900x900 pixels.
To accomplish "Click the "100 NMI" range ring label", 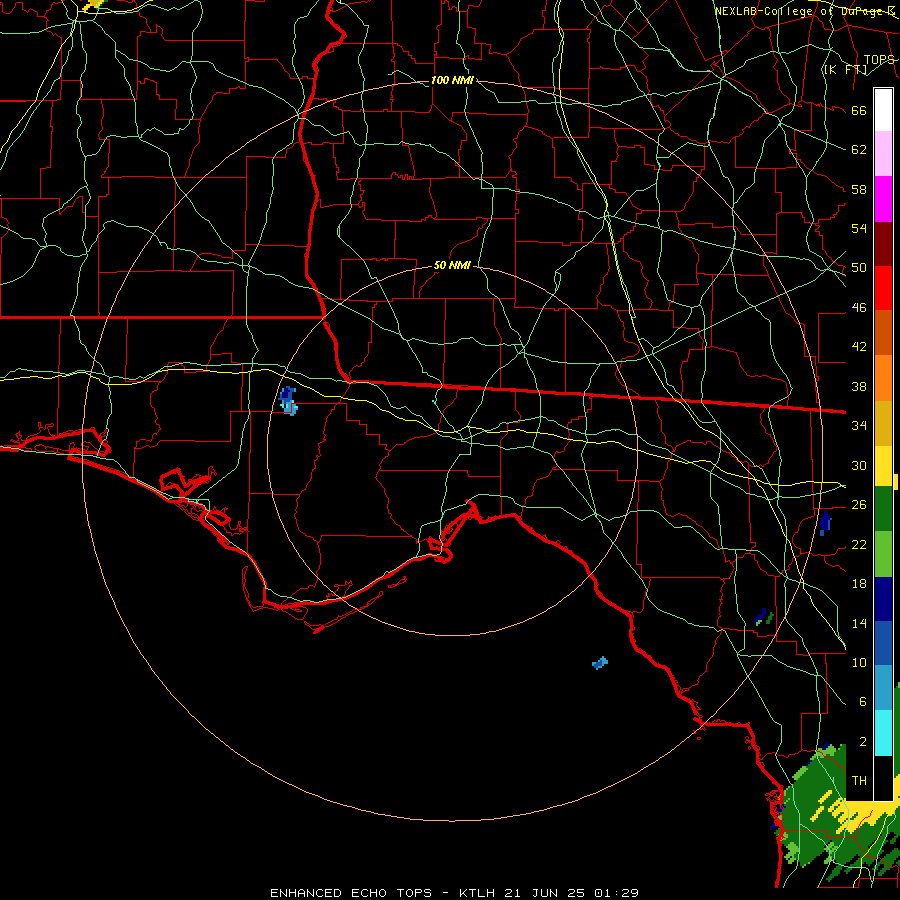I will pyautogui.click(x=452, y=80).
